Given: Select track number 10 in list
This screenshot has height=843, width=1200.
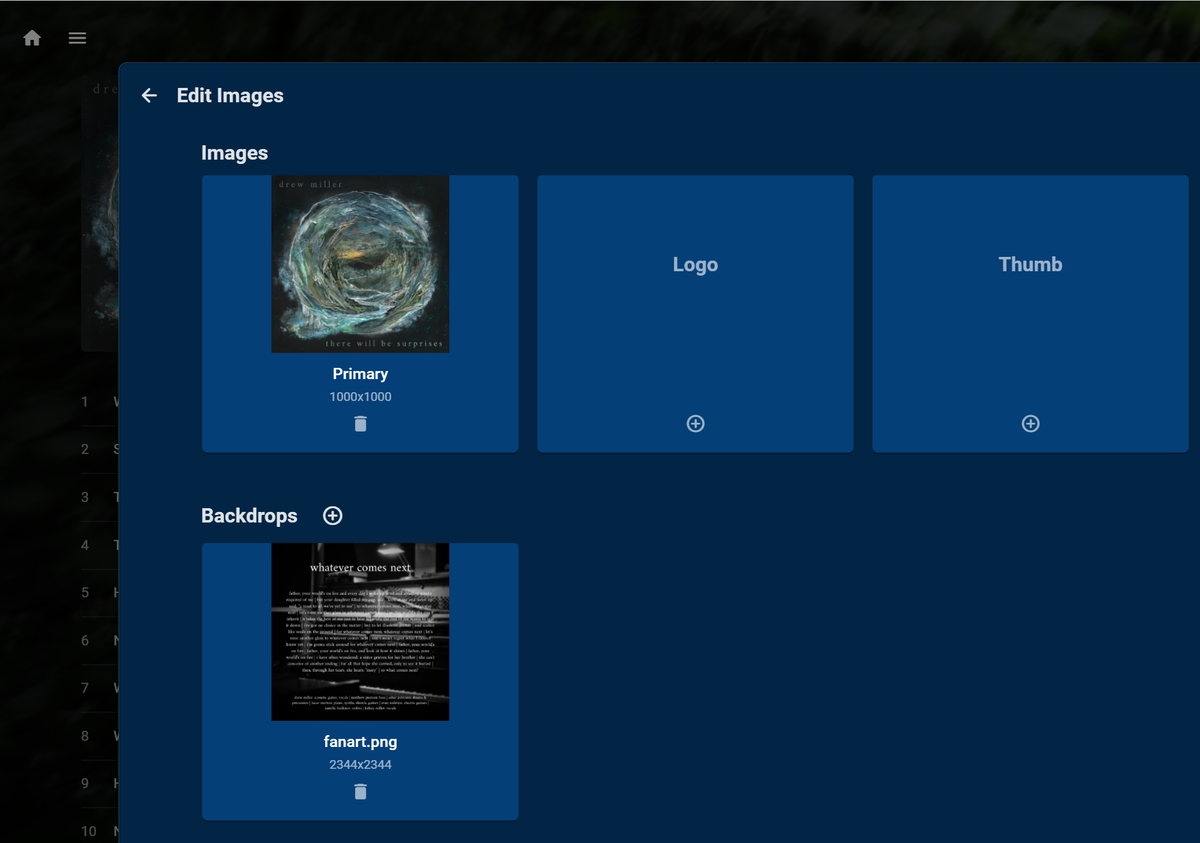Looking at the screenshot, I should [x=89, y=831].
